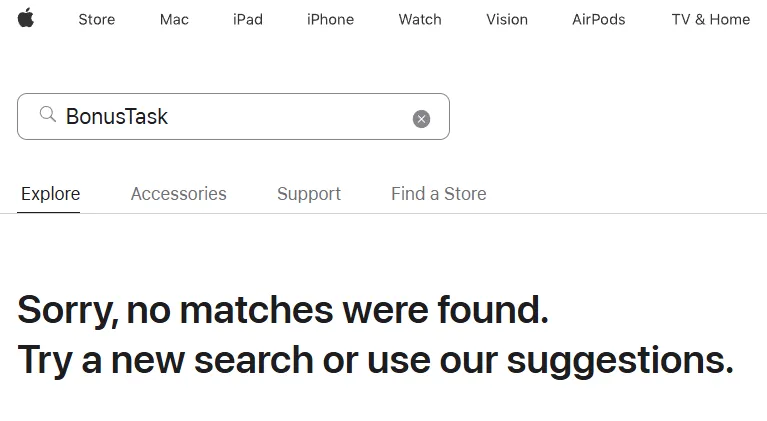
Task: Open the TV & Home menu item
Action: click(x=711, y=19)
